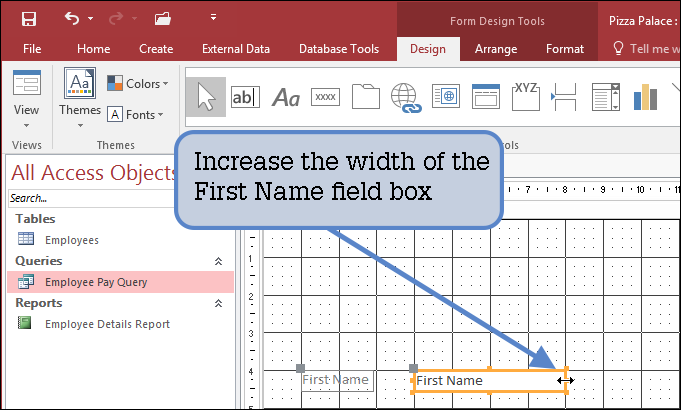Click the Tell me lightbulb search box

click(645, 49)
